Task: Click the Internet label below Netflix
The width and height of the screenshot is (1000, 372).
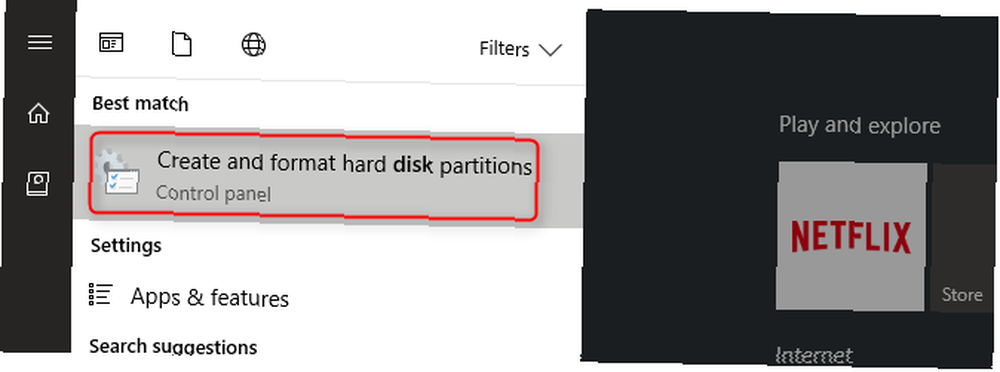Action: point(814,355)
